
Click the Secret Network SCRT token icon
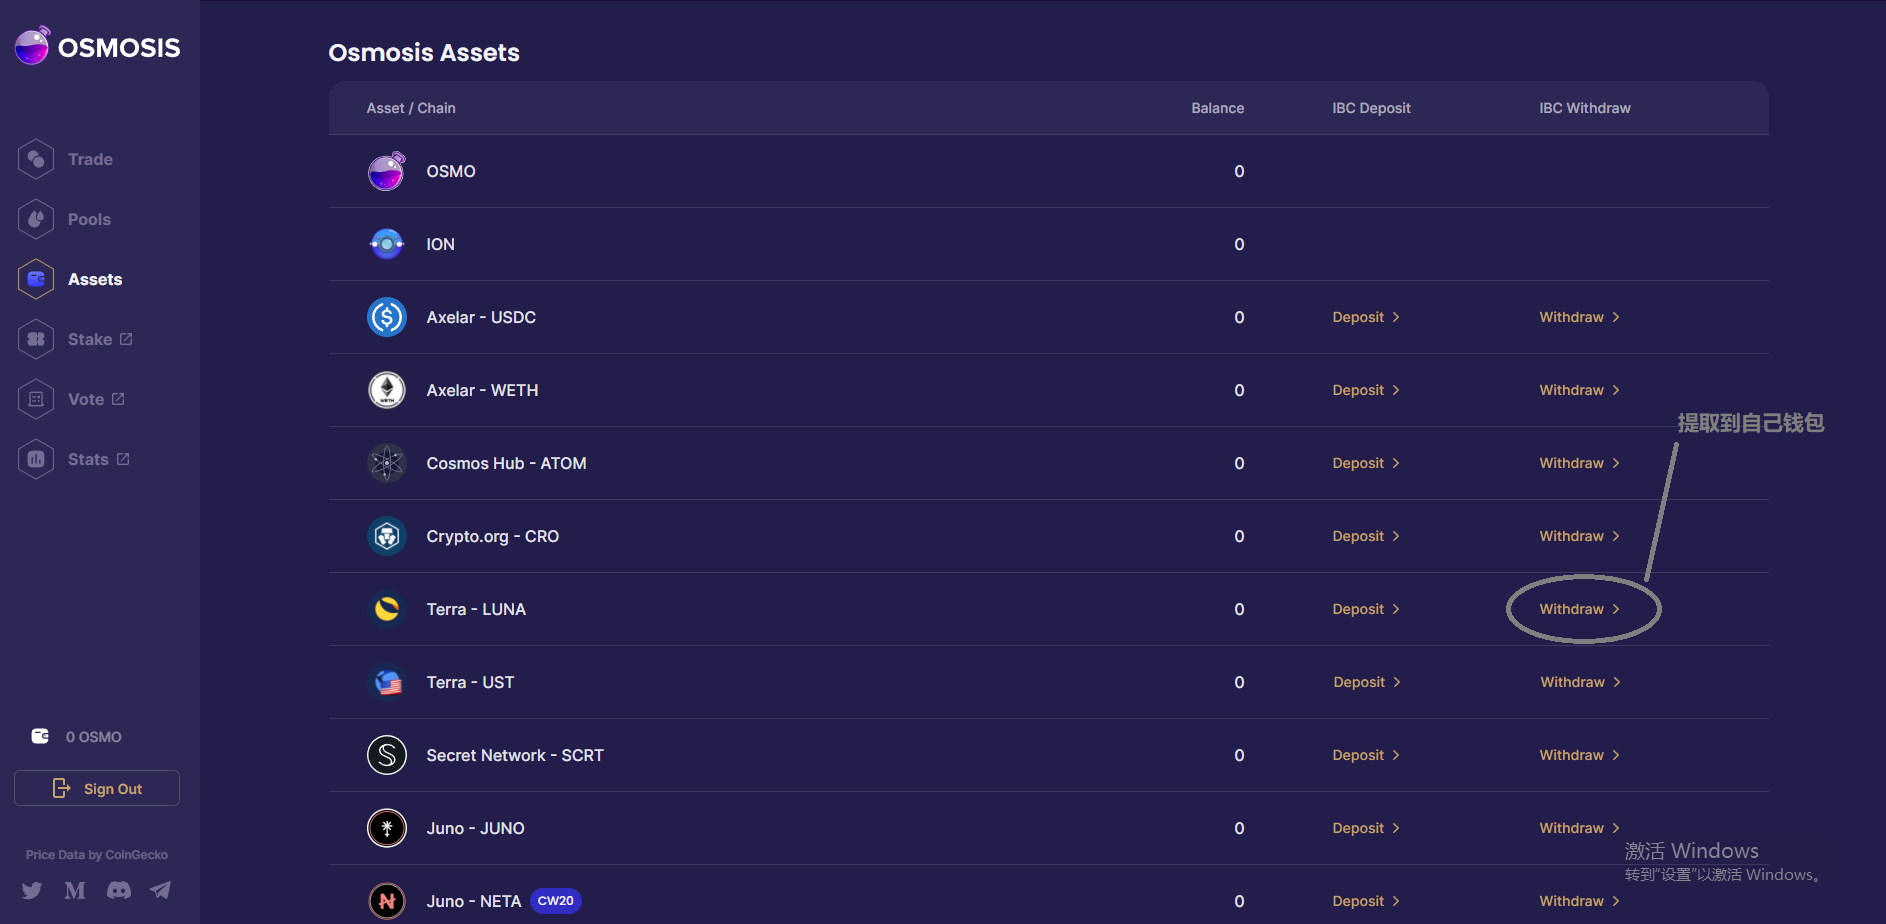[387, 755]
